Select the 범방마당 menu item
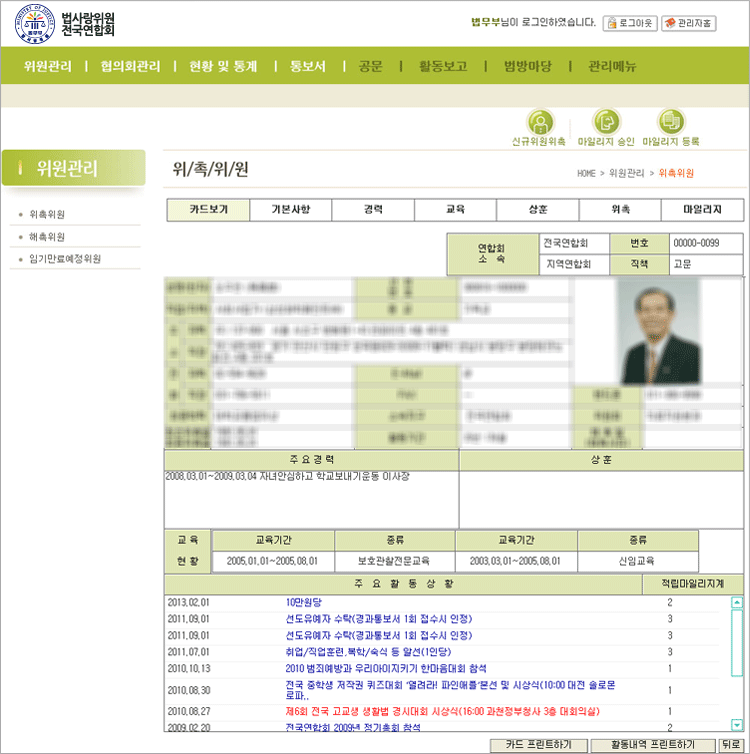This screenshot has height=754, width=750. tap(527, 67)
